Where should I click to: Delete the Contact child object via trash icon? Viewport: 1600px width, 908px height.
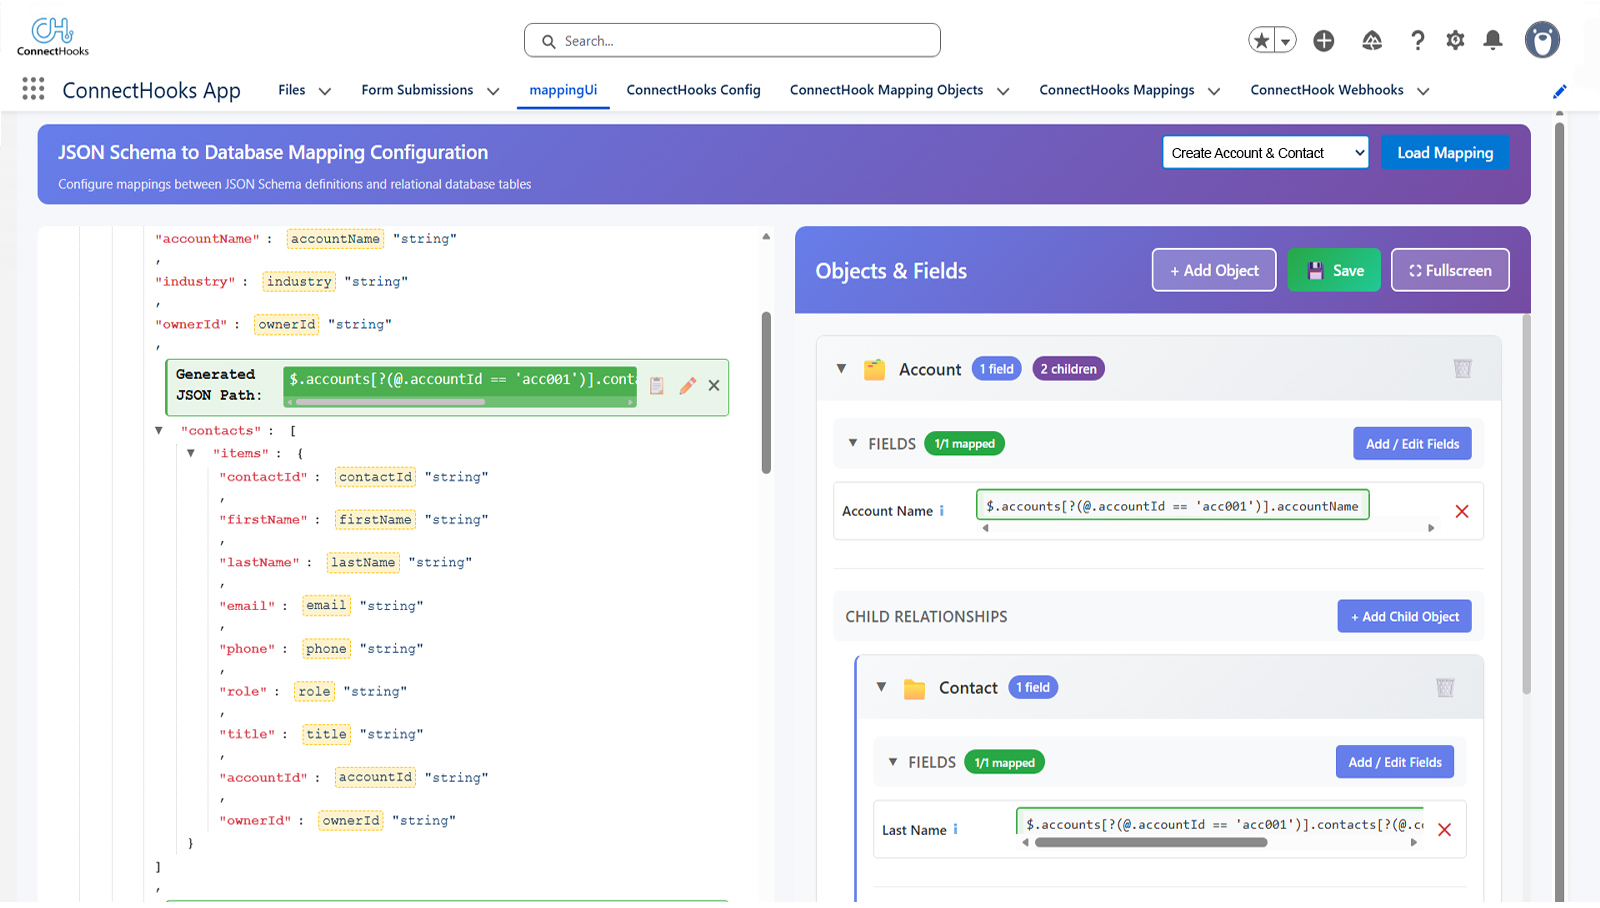1445,687
